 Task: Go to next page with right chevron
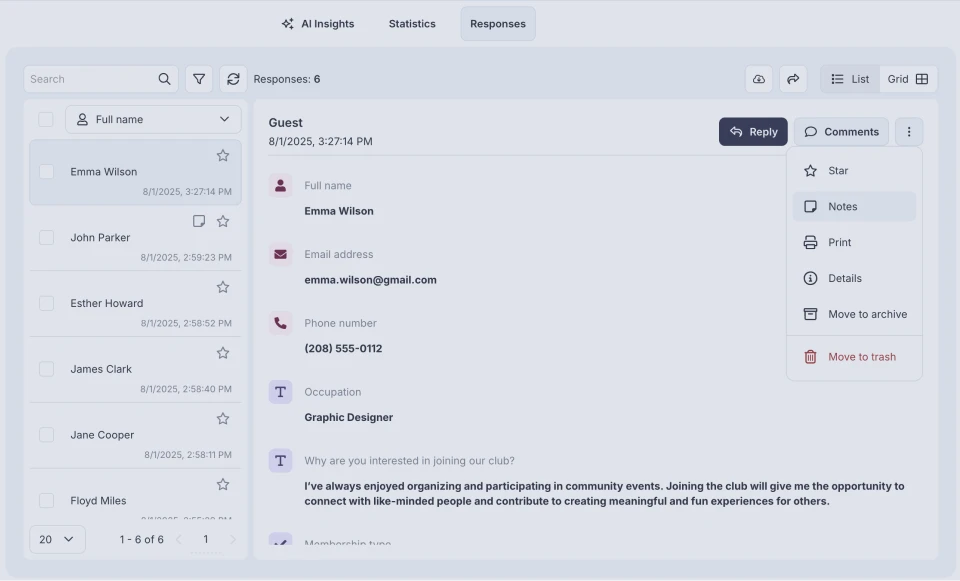point(232,539)
